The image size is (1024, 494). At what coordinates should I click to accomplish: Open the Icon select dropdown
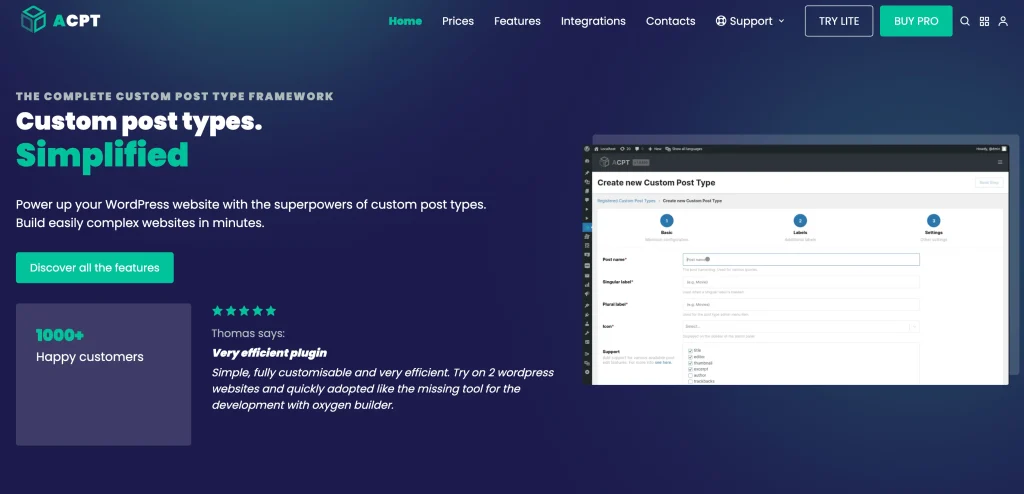[800, 326]
